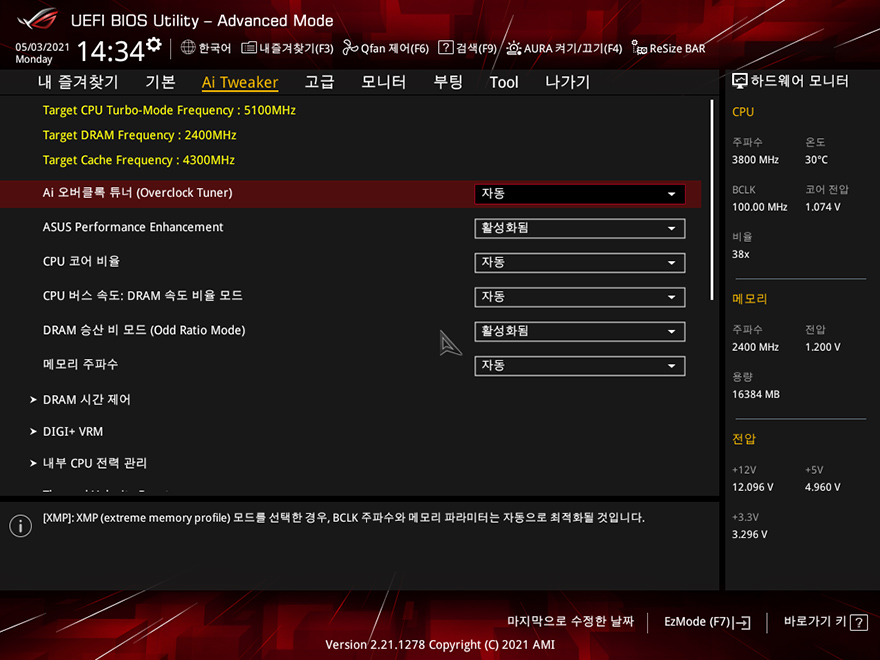The width and height of the screenshot is (880, 660).
Task: Open the 모니터 tab
Action: click(383, 82)
